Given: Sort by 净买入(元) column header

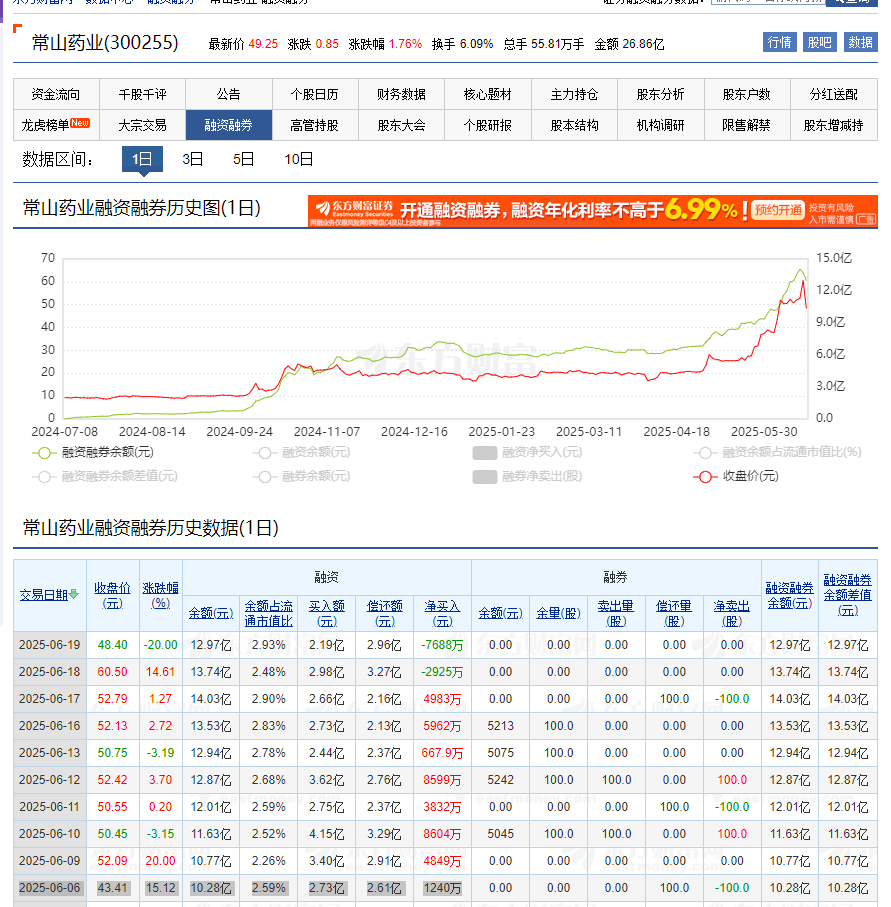Looking at the screenshot, I should 442,613.
